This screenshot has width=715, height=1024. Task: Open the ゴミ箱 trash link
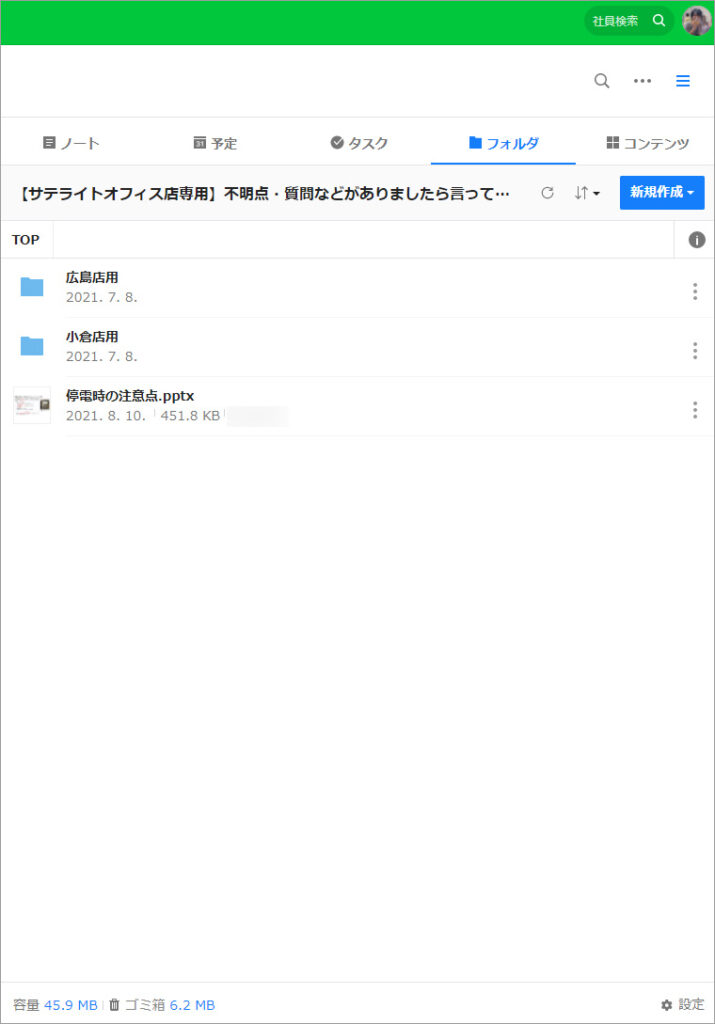point(161,1005)
